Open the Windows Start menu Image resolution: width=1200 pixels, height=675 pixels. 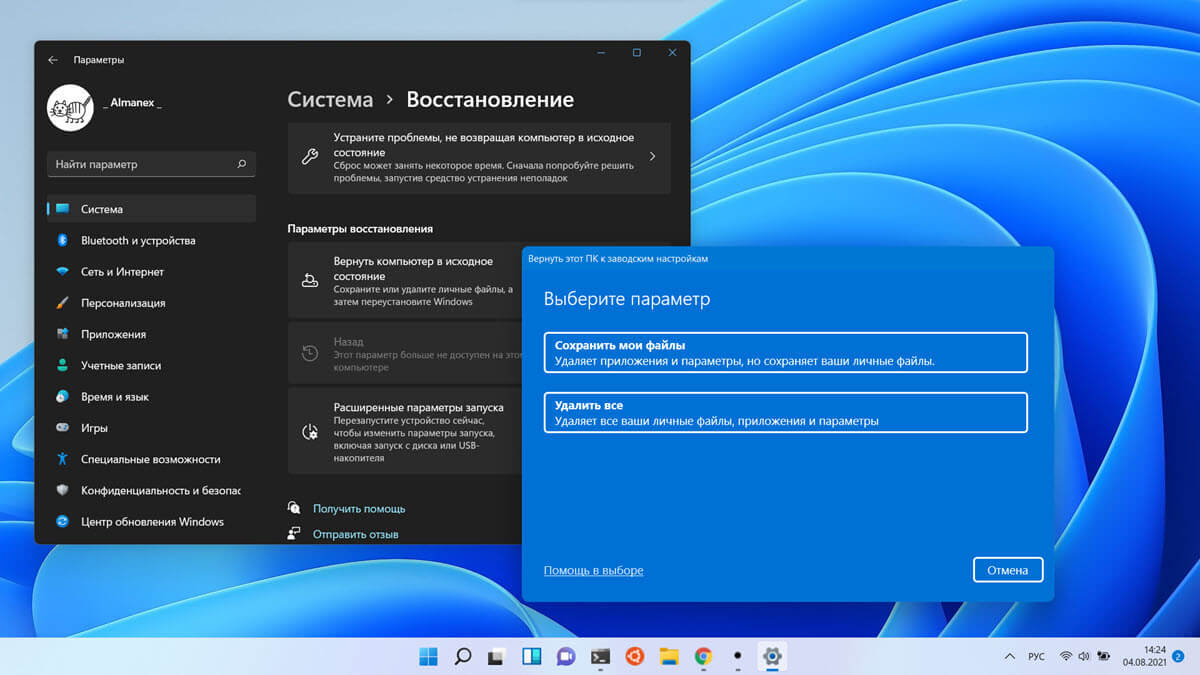(428, 657)
